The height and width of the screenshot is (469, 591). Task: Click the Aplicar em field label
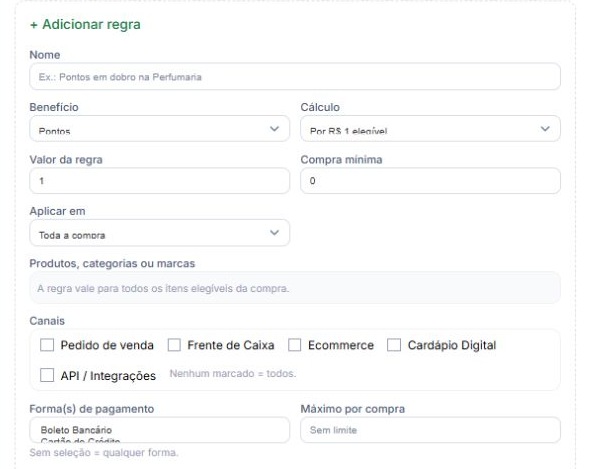pos(57,211)
